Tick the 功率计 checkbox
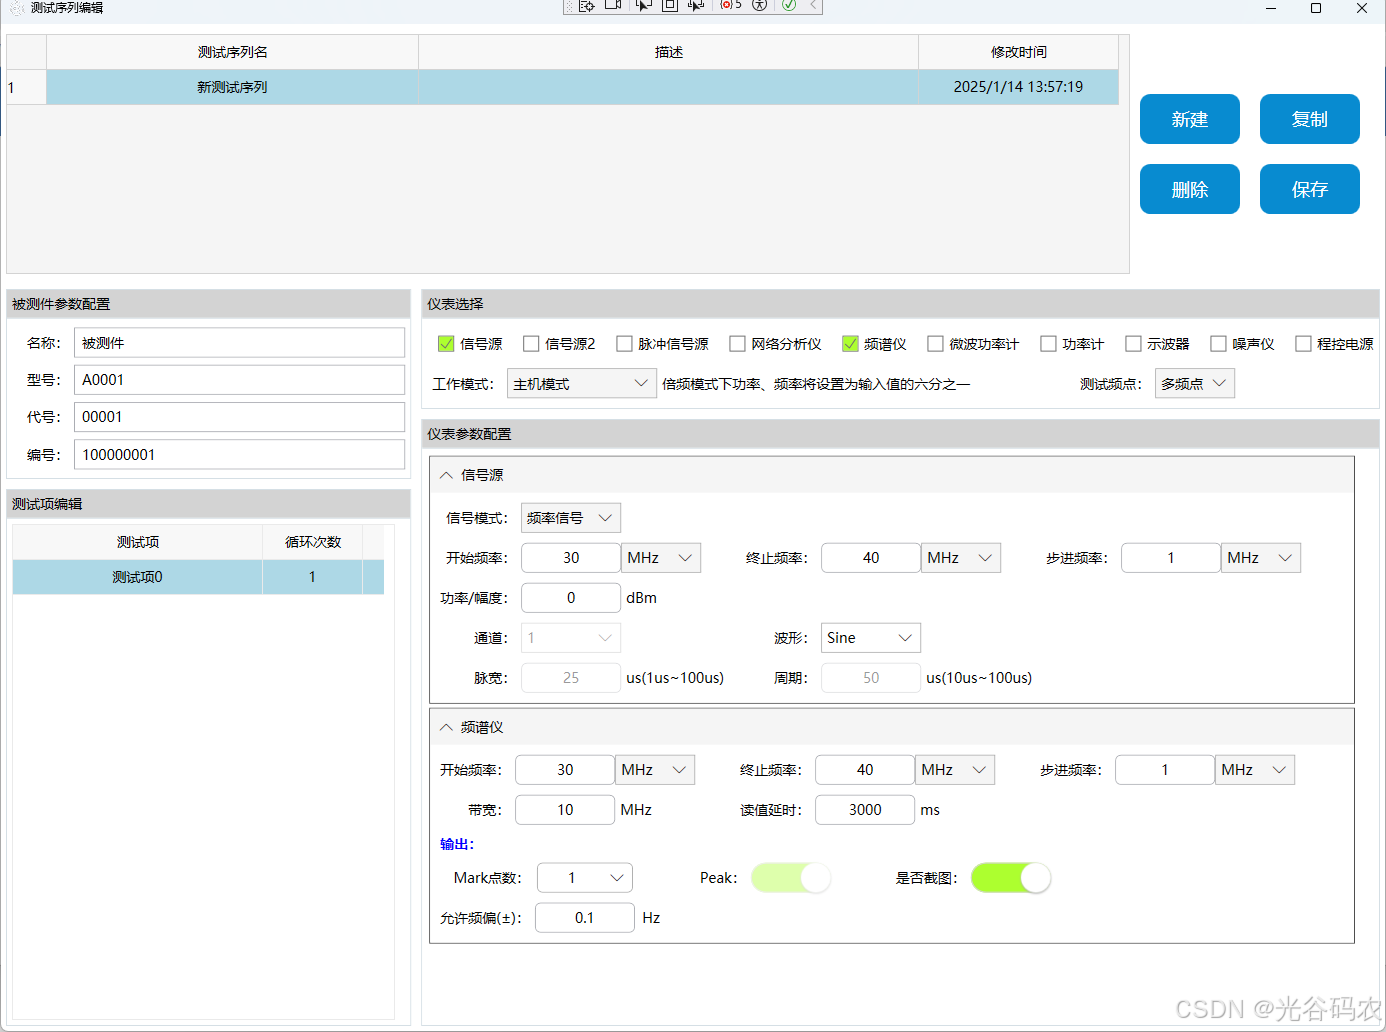This screenshot has width=1386, height=1032. (1048, 344)
